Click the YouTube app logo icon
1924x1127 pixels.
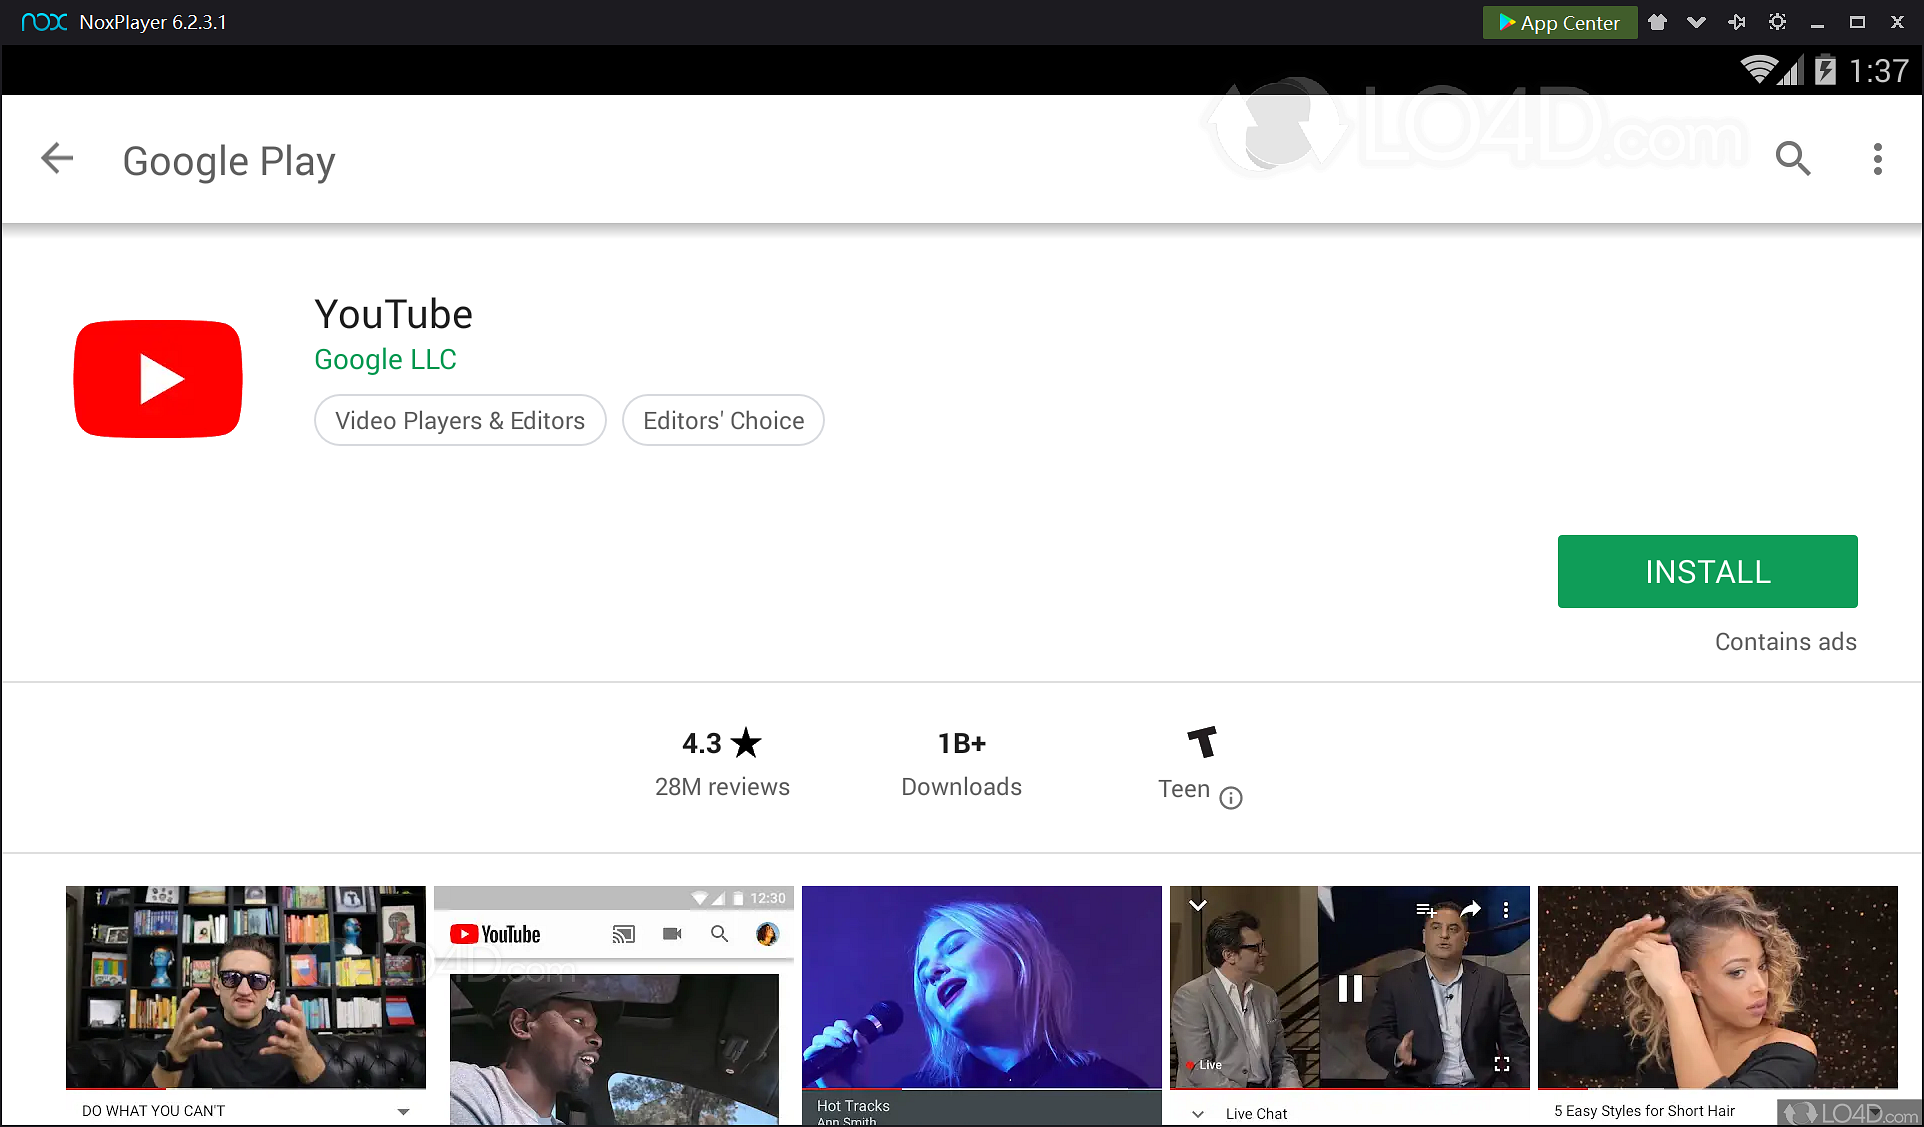point(158,379)
